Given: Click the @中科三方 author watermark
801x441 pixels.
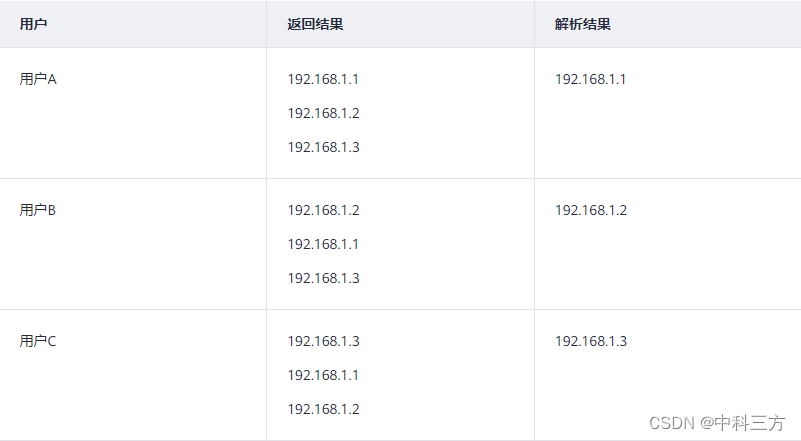Looking at the screenshot, I should coord(743,423).
